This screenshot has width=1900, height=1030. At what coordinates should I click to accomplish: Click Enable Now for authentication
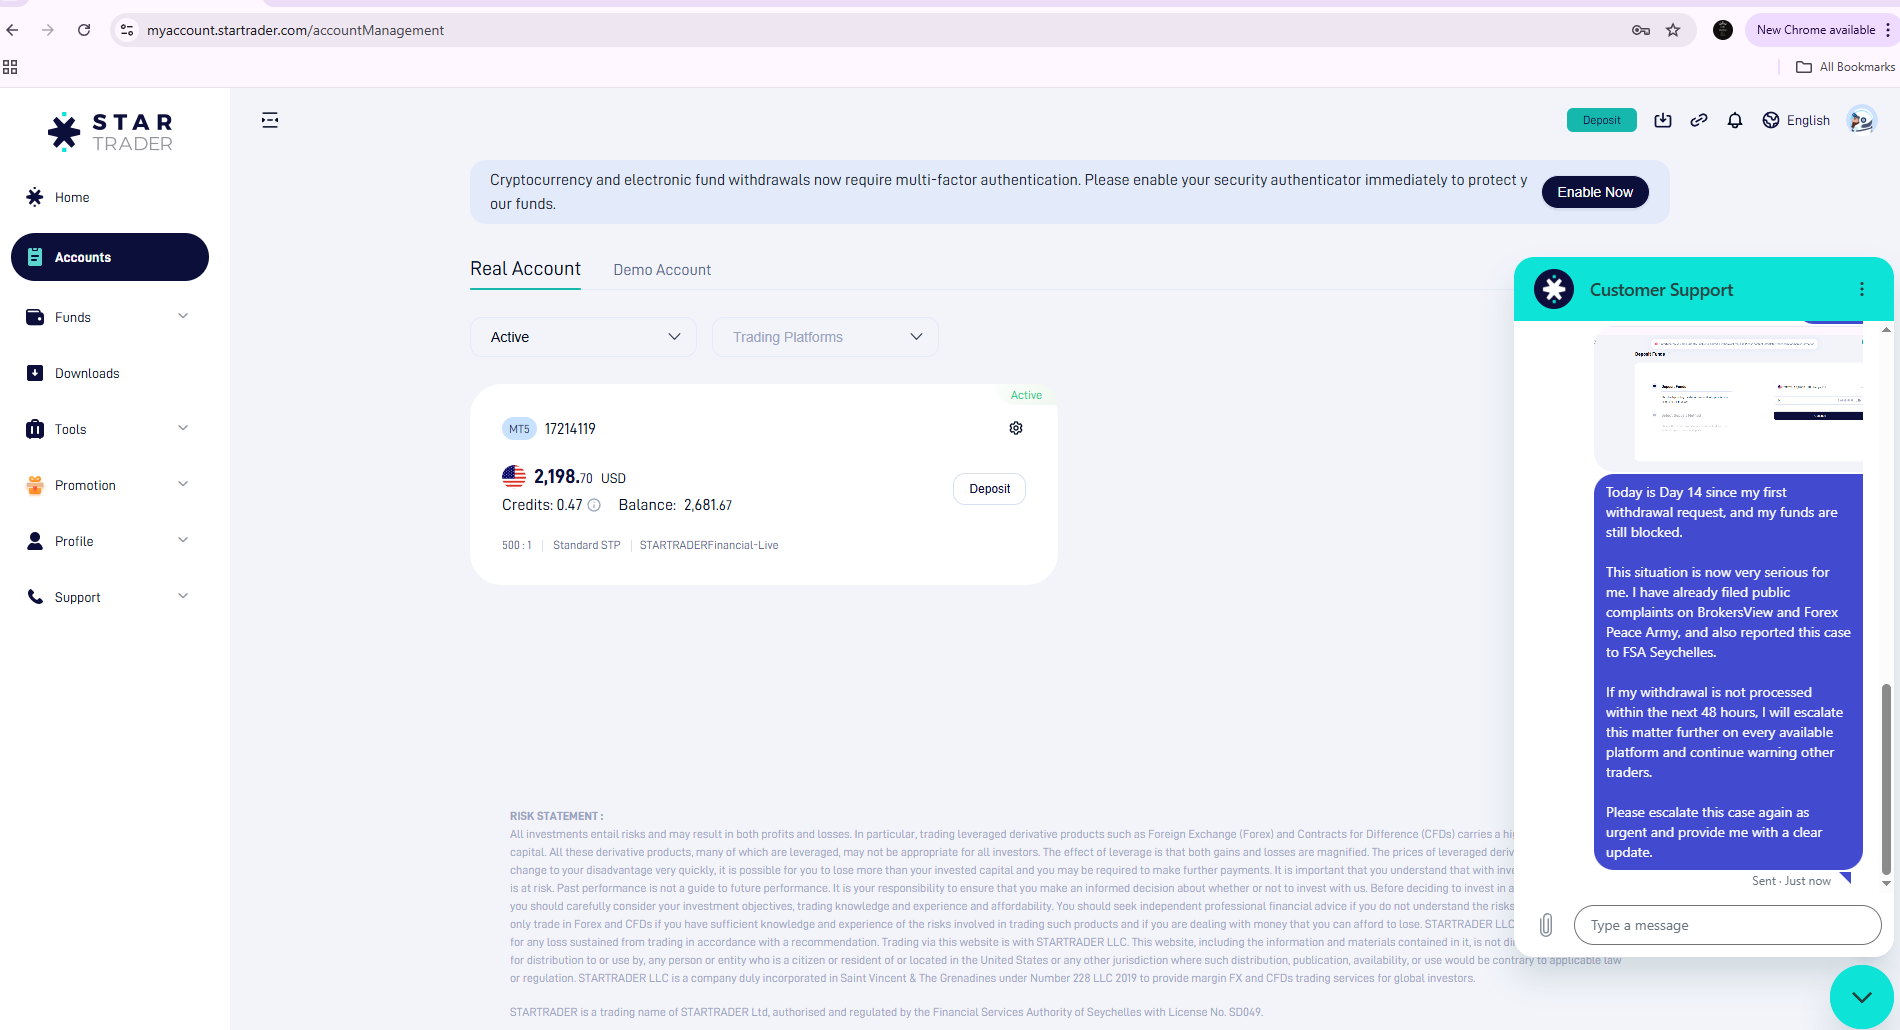[1595, 192]
